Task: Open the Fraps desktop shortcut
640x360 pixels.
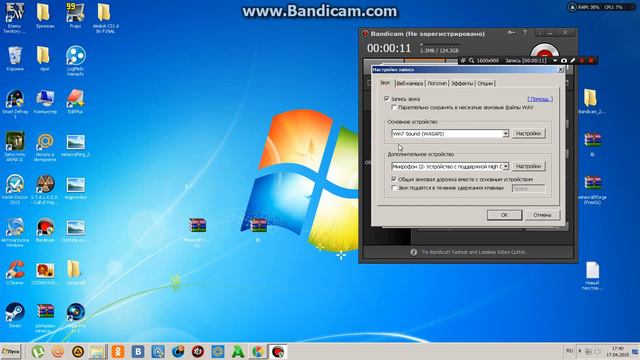Action: point(75,16)
